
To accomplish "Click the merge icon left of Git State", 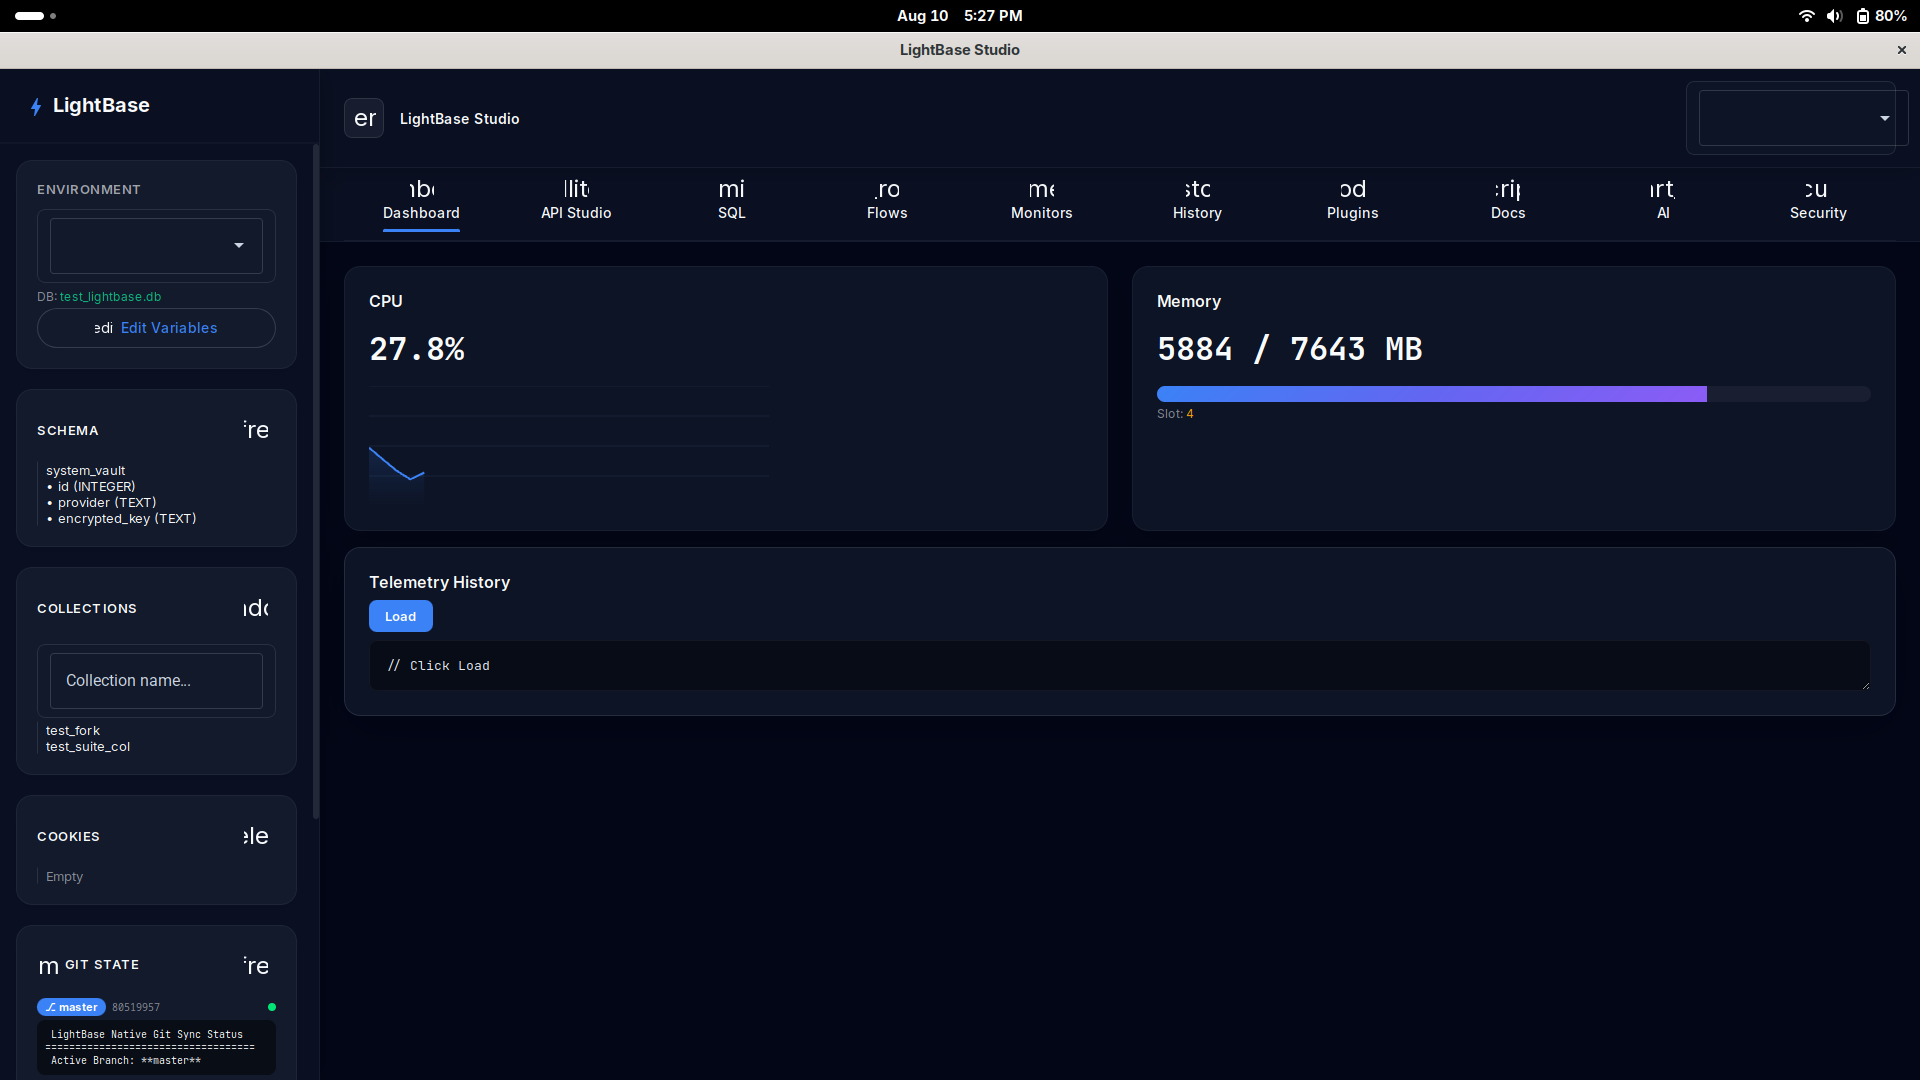I will (48, 966).
